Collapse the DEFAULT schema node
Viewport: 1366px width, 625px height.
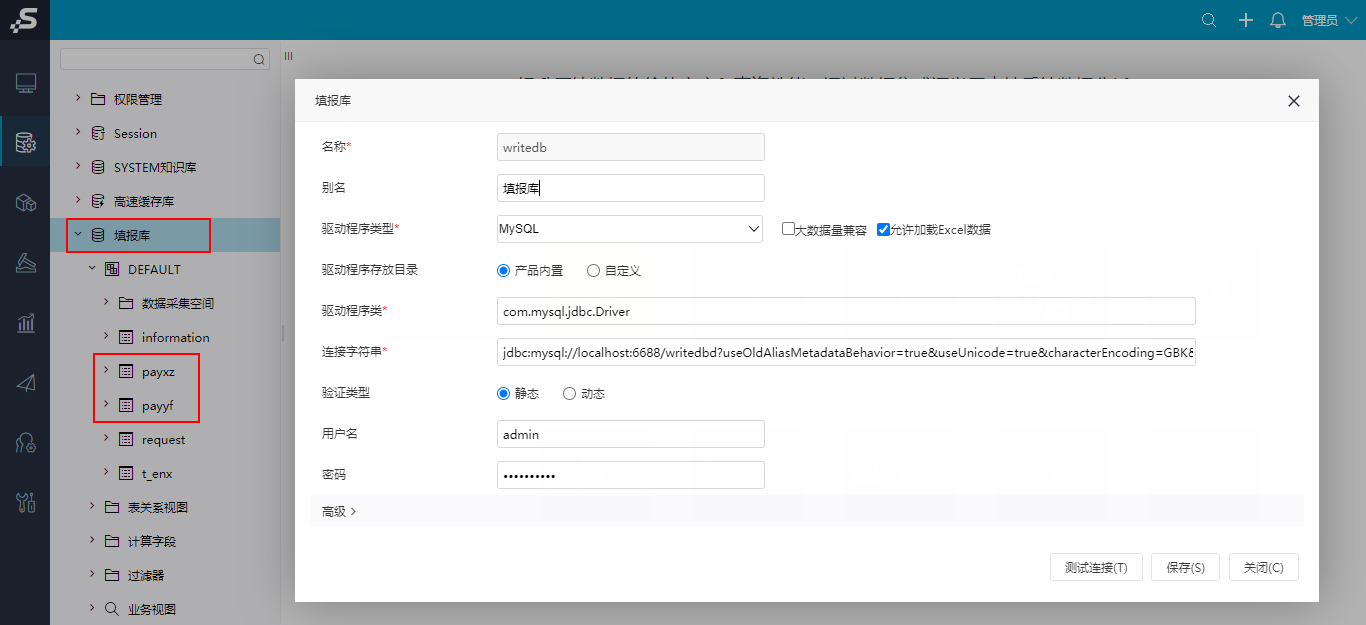[x=92, y=269]
